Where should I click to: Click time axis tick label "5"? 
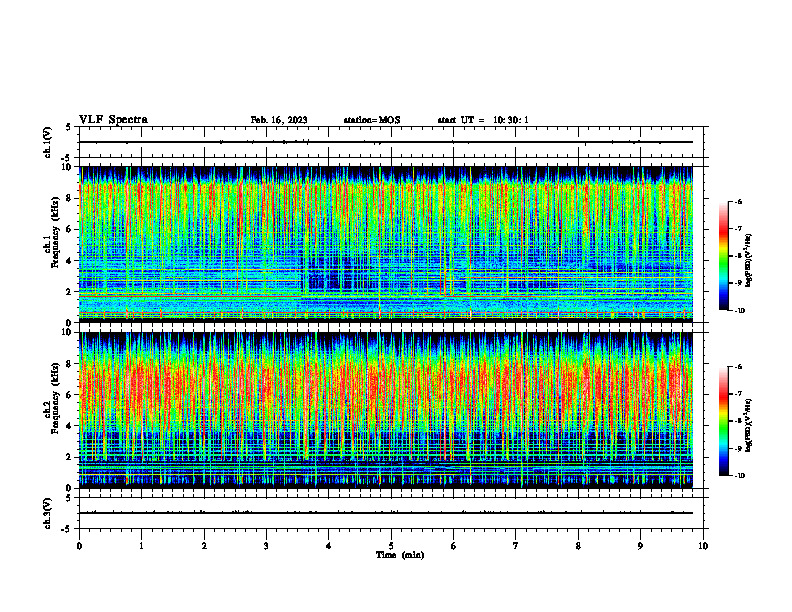391,546
